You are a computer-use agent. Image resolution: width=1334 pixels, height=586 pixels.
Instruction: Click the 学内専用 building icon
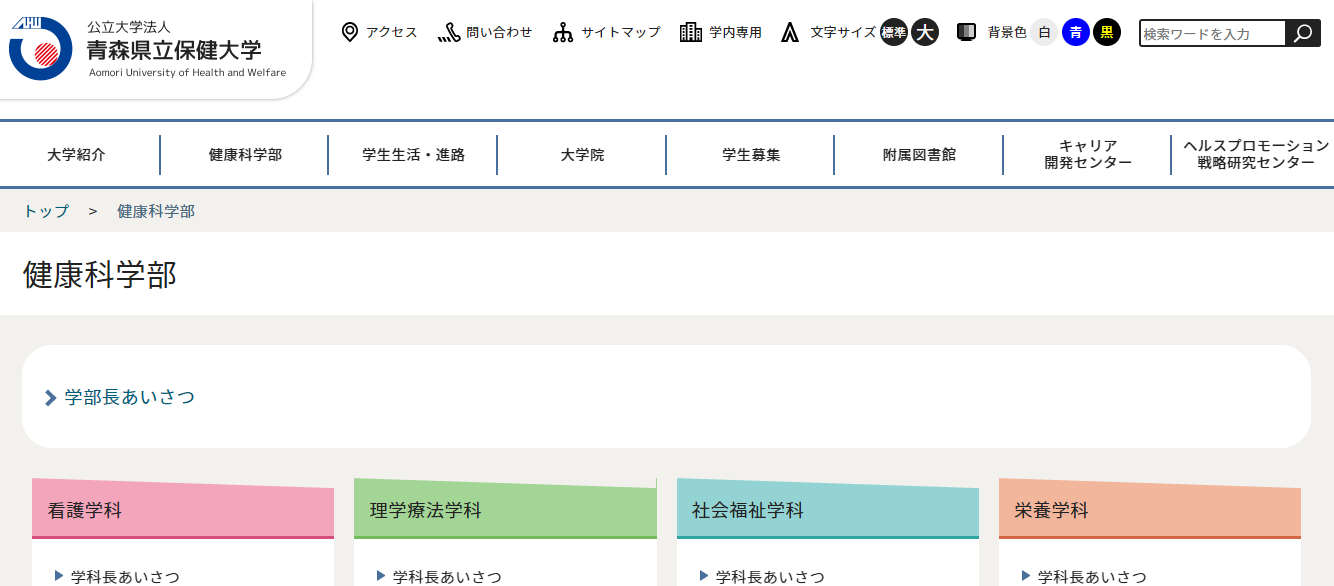[x=691, y=33]
